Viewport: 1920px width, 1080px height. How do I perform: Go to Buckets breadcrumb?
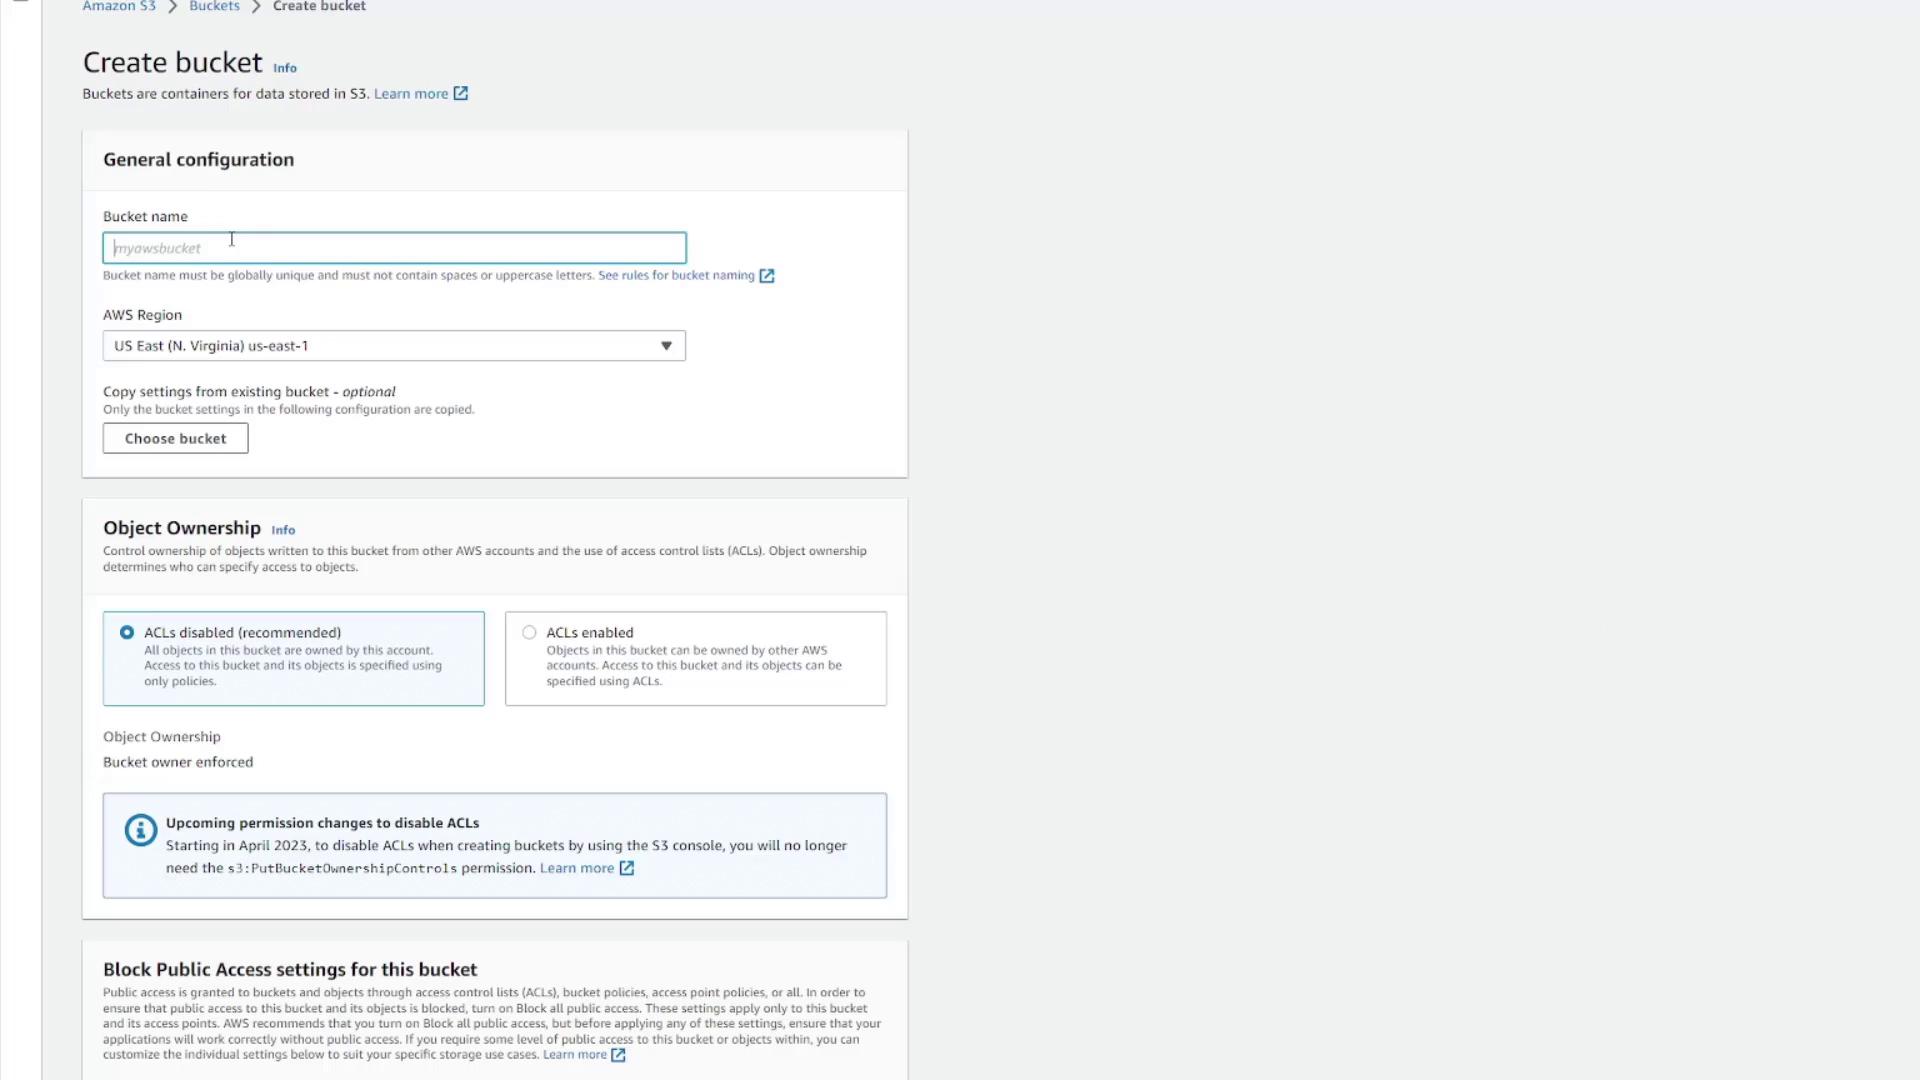[214, 6]
